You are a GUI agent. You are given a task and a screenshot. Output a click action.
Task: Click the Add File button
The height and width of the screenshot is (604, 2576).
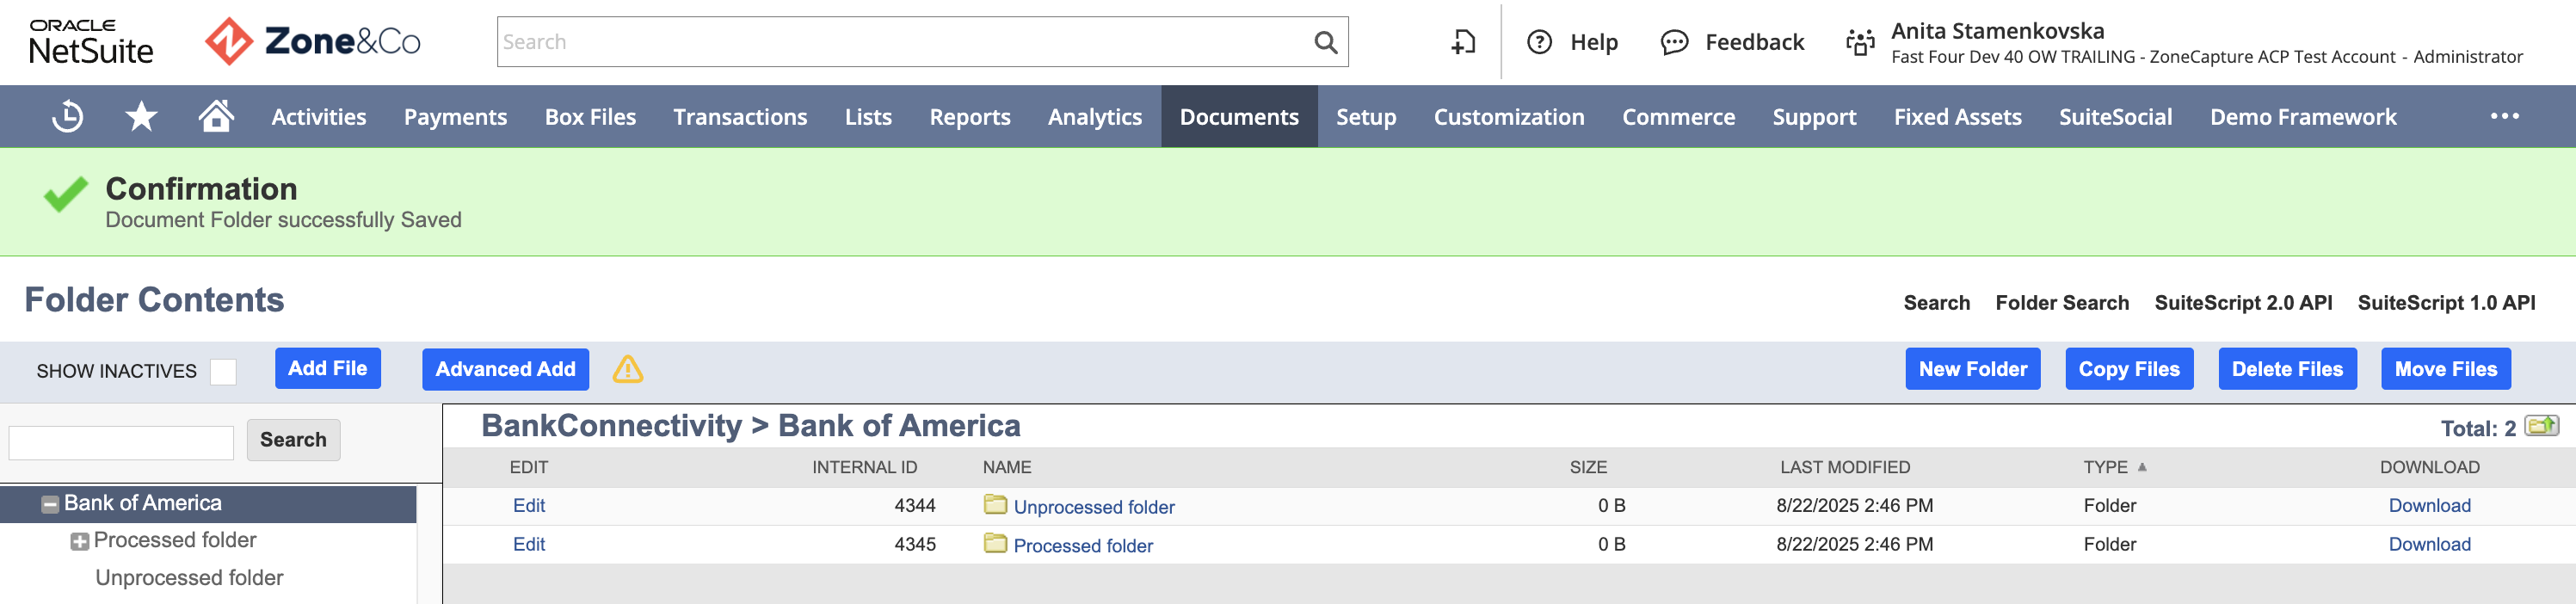click(328, 368)
